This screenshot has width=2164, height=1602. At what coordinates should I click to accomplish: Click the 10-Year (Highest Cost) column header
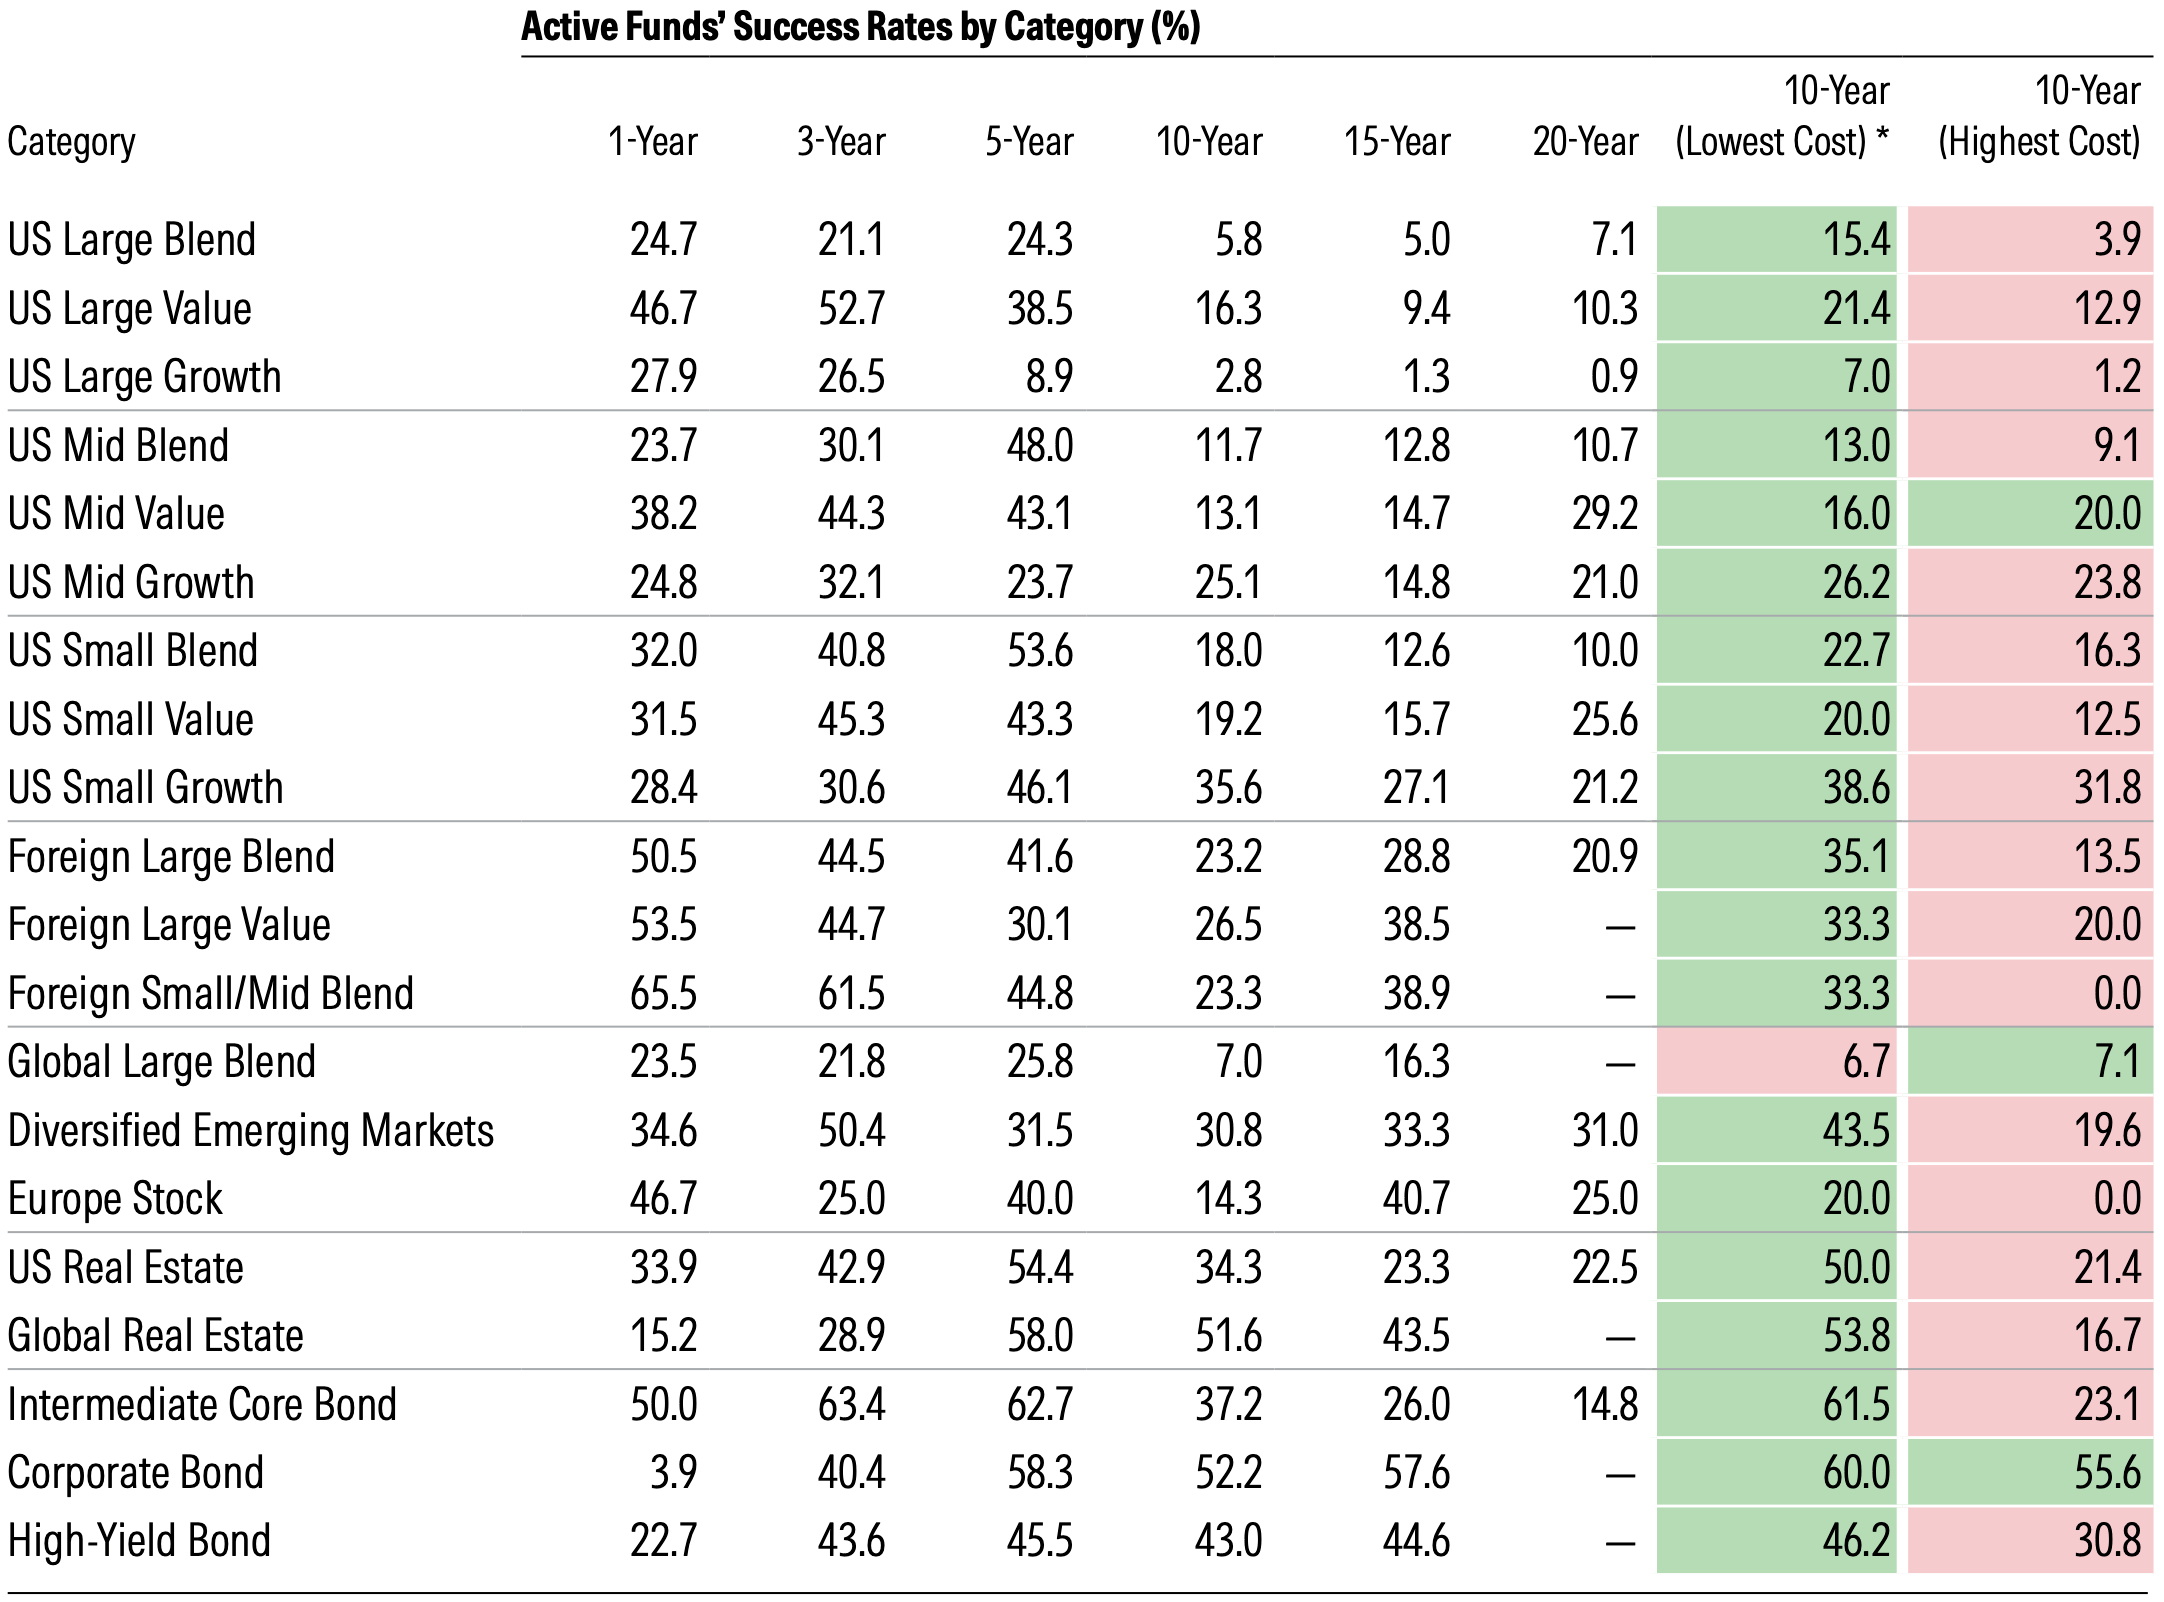(2039, 117)
